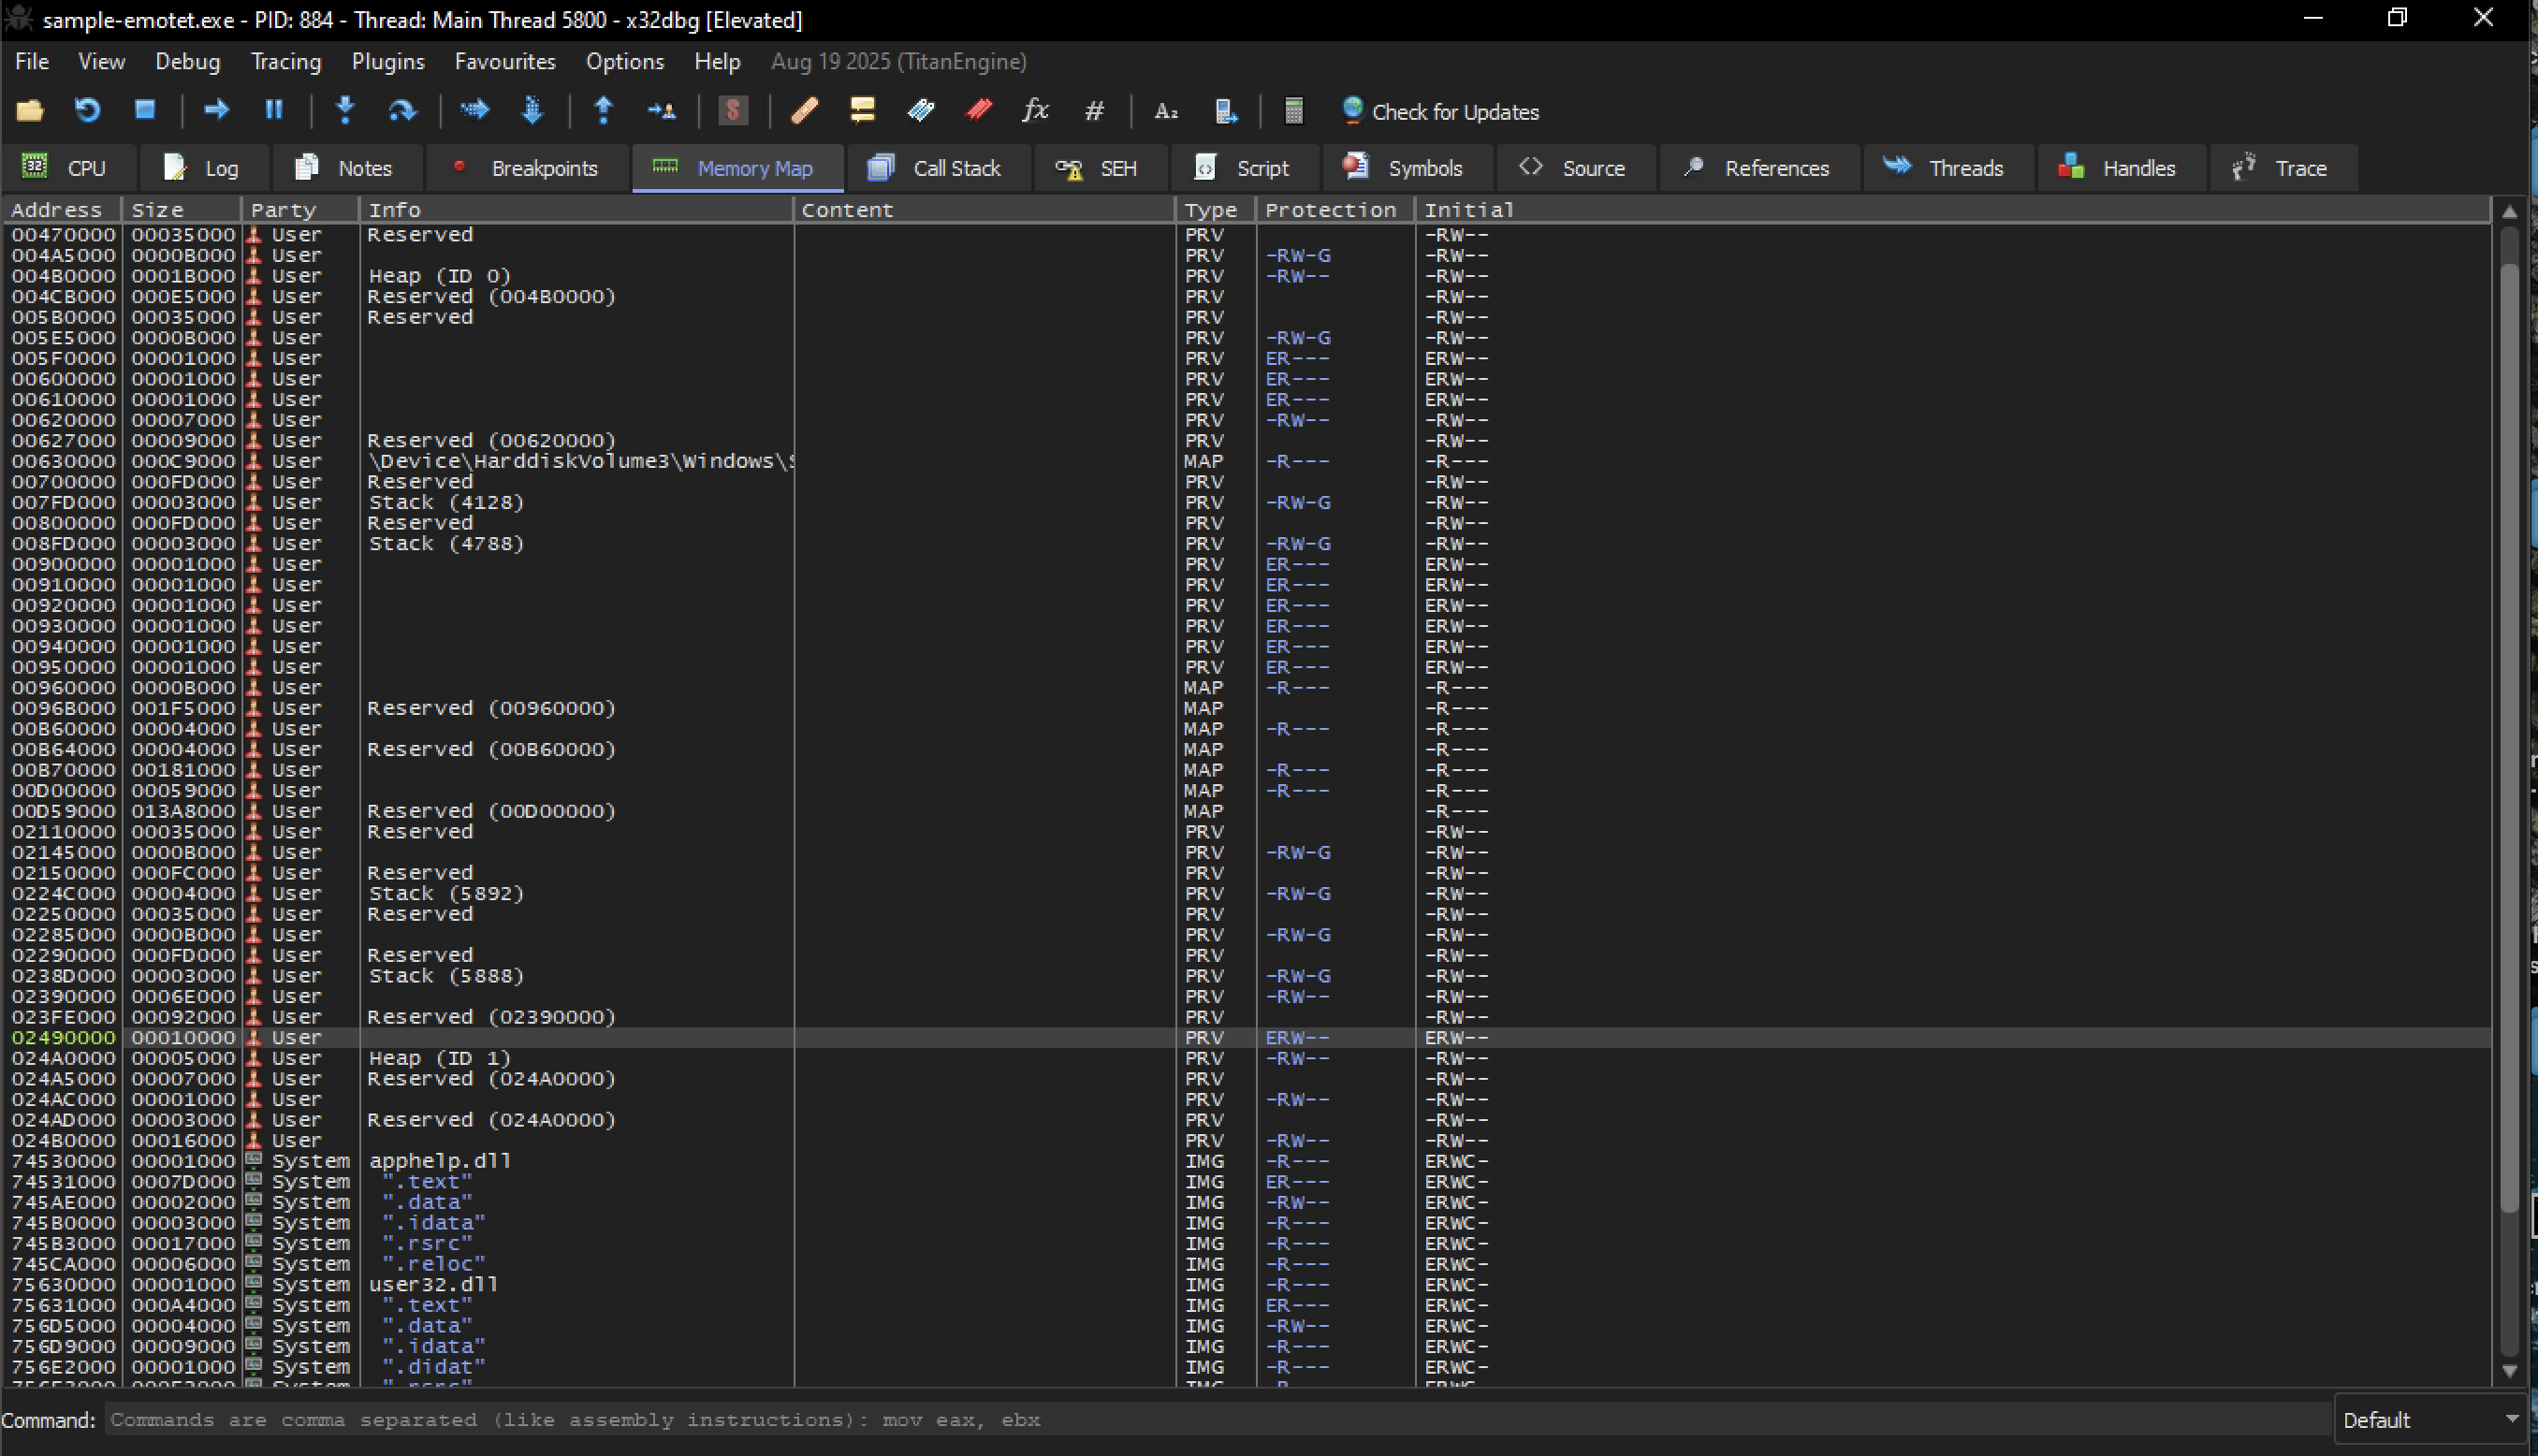2538x1456 pixels.
Task: Open the Plugins menu
Action: tap(388, 61)
